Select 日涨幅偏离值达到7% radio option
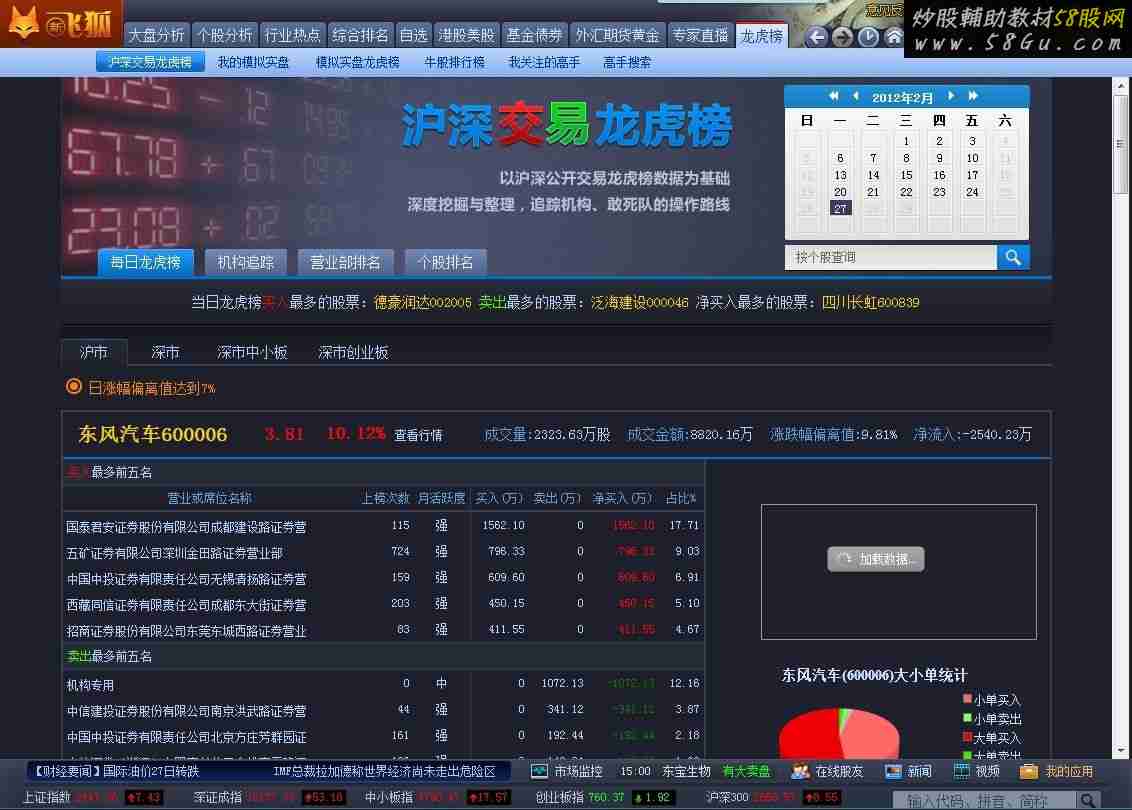Image resolution: width=1132 pixels, height=810 pixels. click(74, 387)
